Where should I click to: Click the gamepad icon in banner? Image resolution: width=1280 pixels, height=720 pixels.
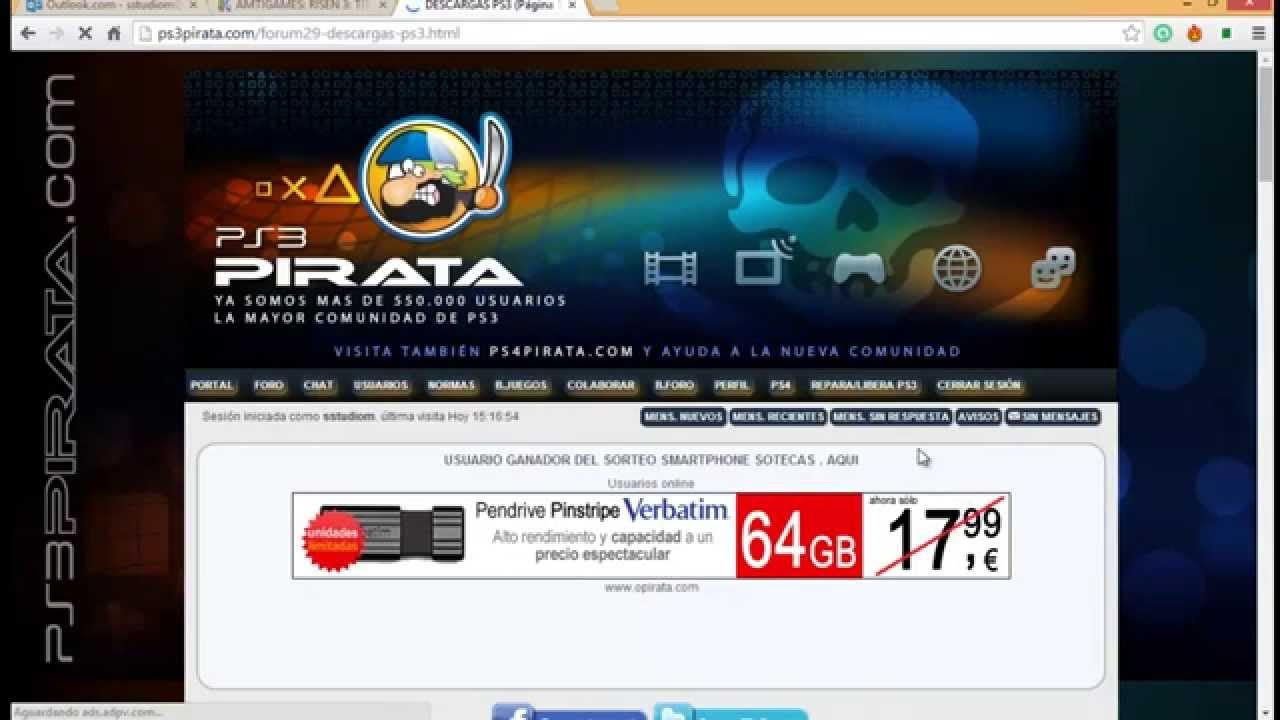(859, 268)
